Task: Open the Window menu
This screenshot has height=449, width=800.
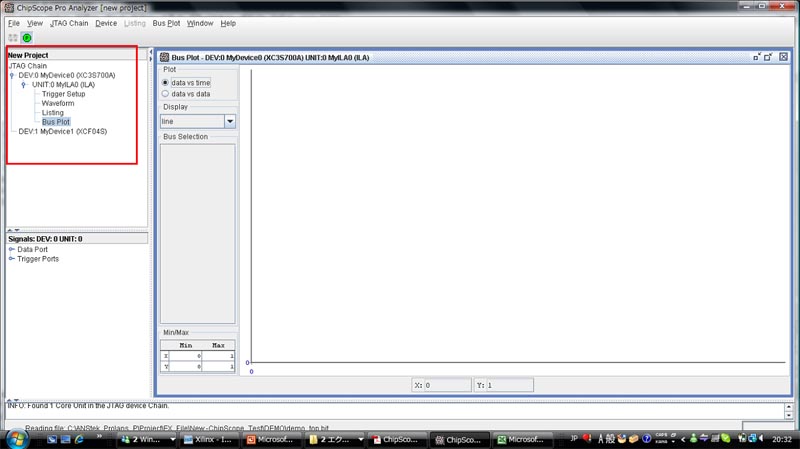Action: [x=200, y=23]
